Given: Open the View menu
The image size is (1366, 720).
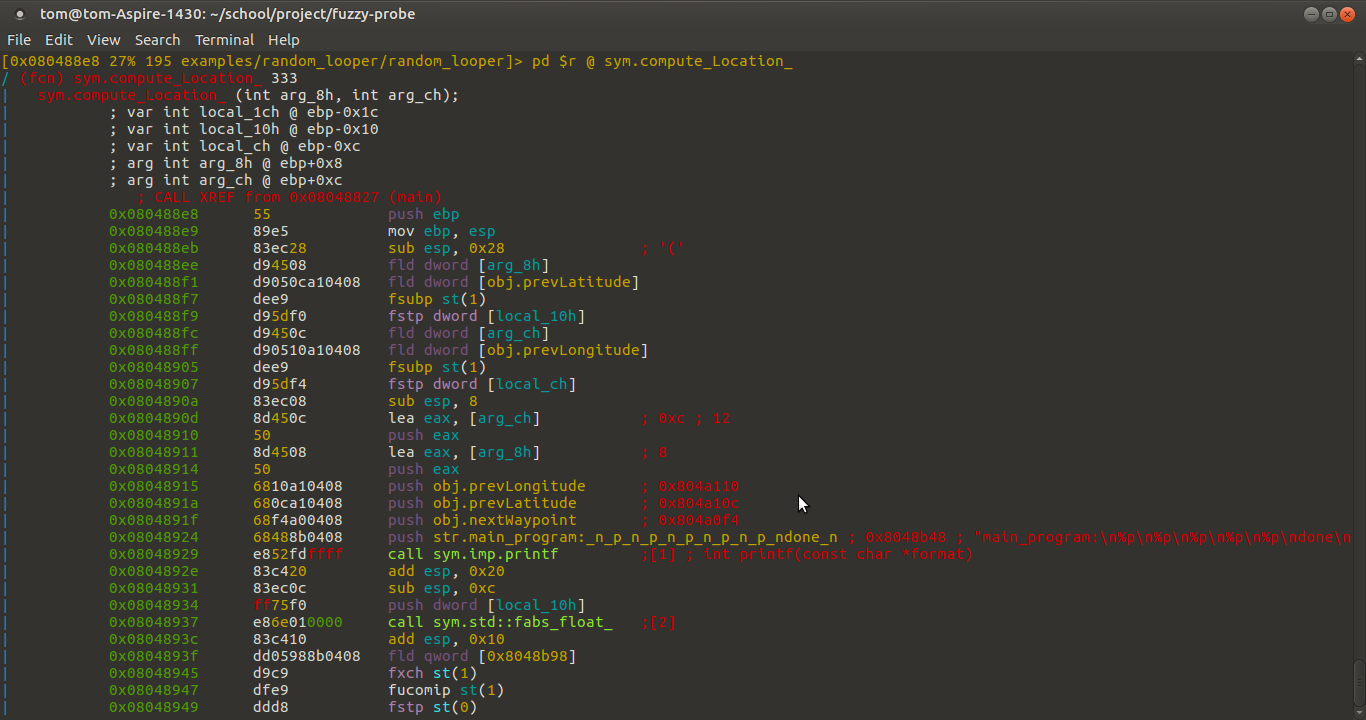Looking at the screenshot, I should point(103,40).
